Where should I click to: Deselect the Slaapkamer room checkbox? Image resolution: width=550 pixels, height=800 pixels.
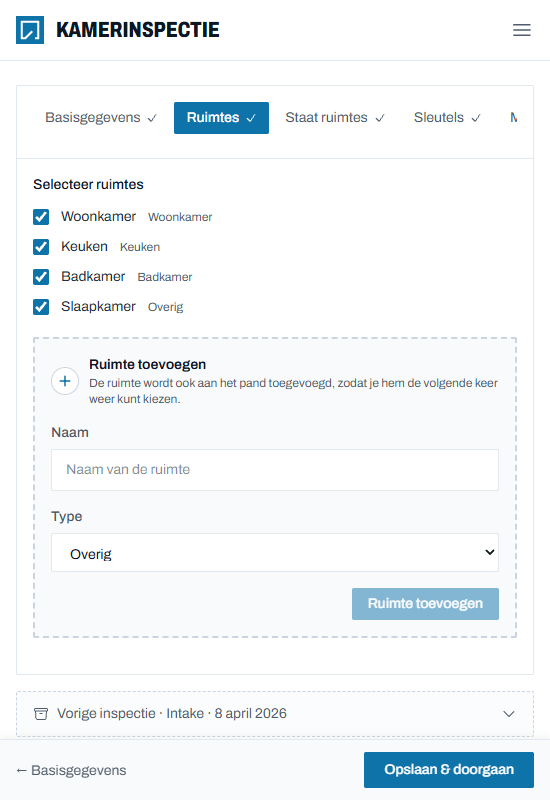(41, 307)
